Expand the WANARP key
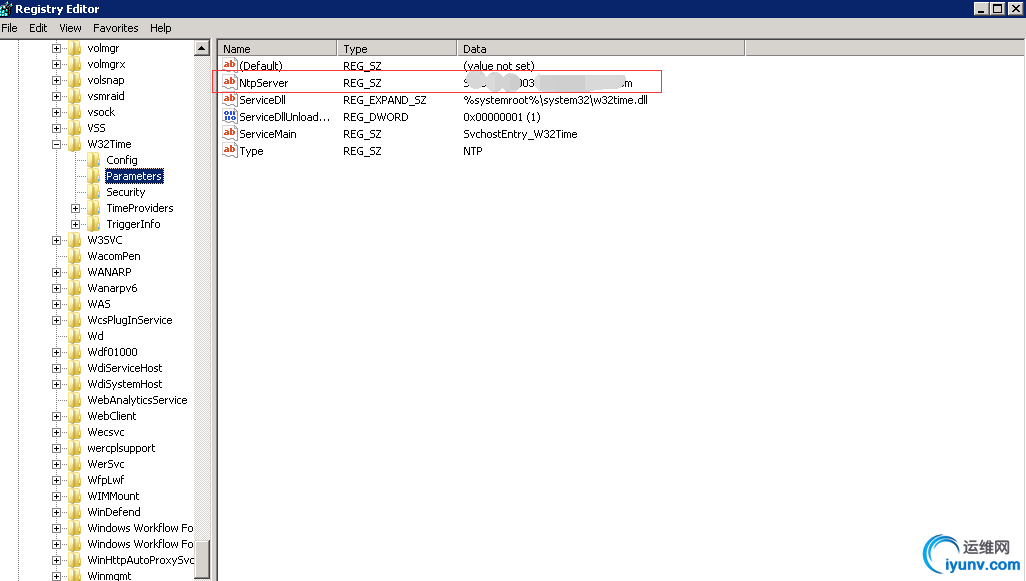The height and width of the screenshot is (581, 1026). pos(56,273)
